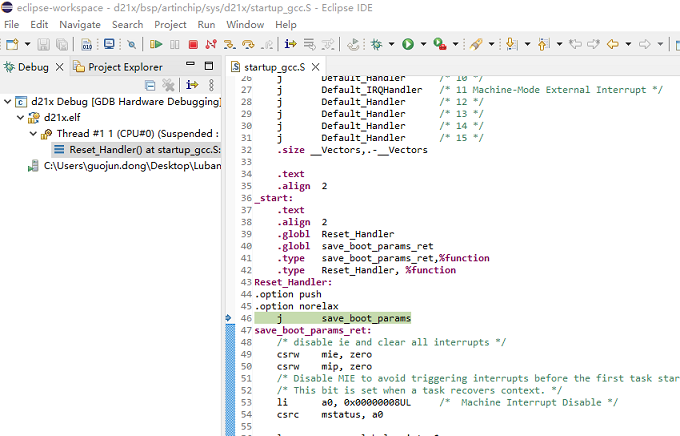Toggle Instruction Stepping Mode in toolbar
This screenshot has width=680, height=436.
click(x=291, y=44)
